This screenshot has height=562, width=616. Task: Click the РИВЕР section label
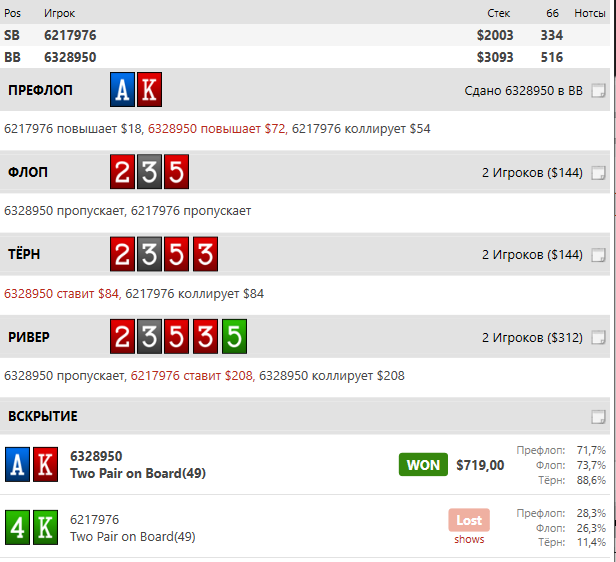(29, 337)
